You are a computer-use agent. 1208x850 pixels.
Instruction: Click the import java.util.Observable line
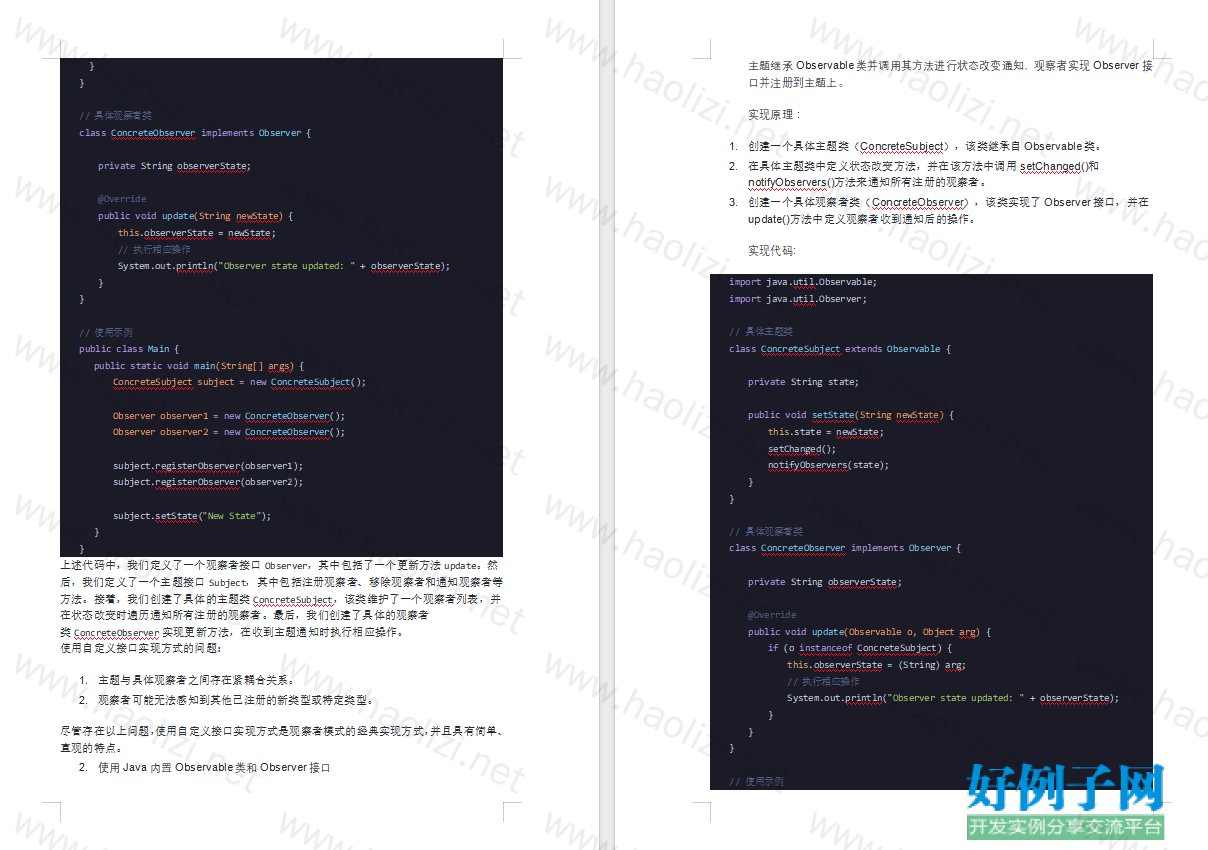pyautogui.click(x=802, y=282)
